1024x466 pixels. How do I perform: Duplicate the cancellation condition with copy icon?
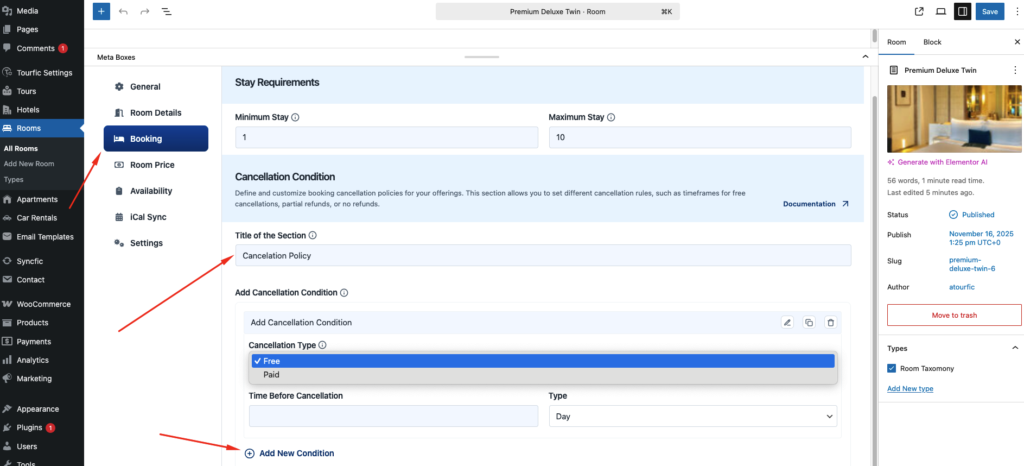pyautogui.click(x=809, y=322)
